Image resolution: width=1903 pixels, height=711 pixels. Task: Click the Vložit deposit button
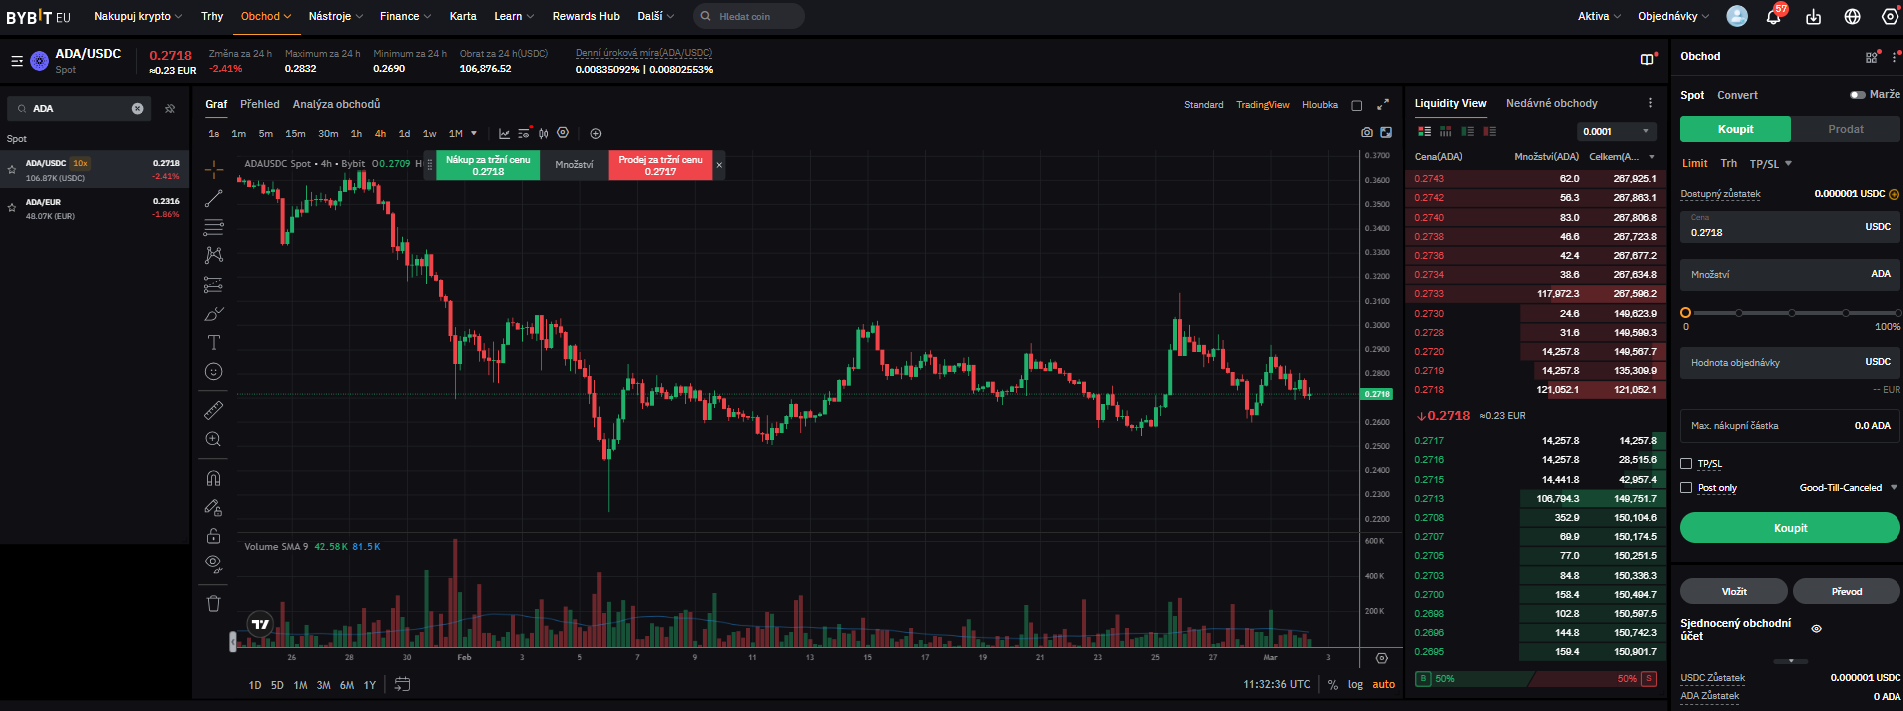[1733, 591]
